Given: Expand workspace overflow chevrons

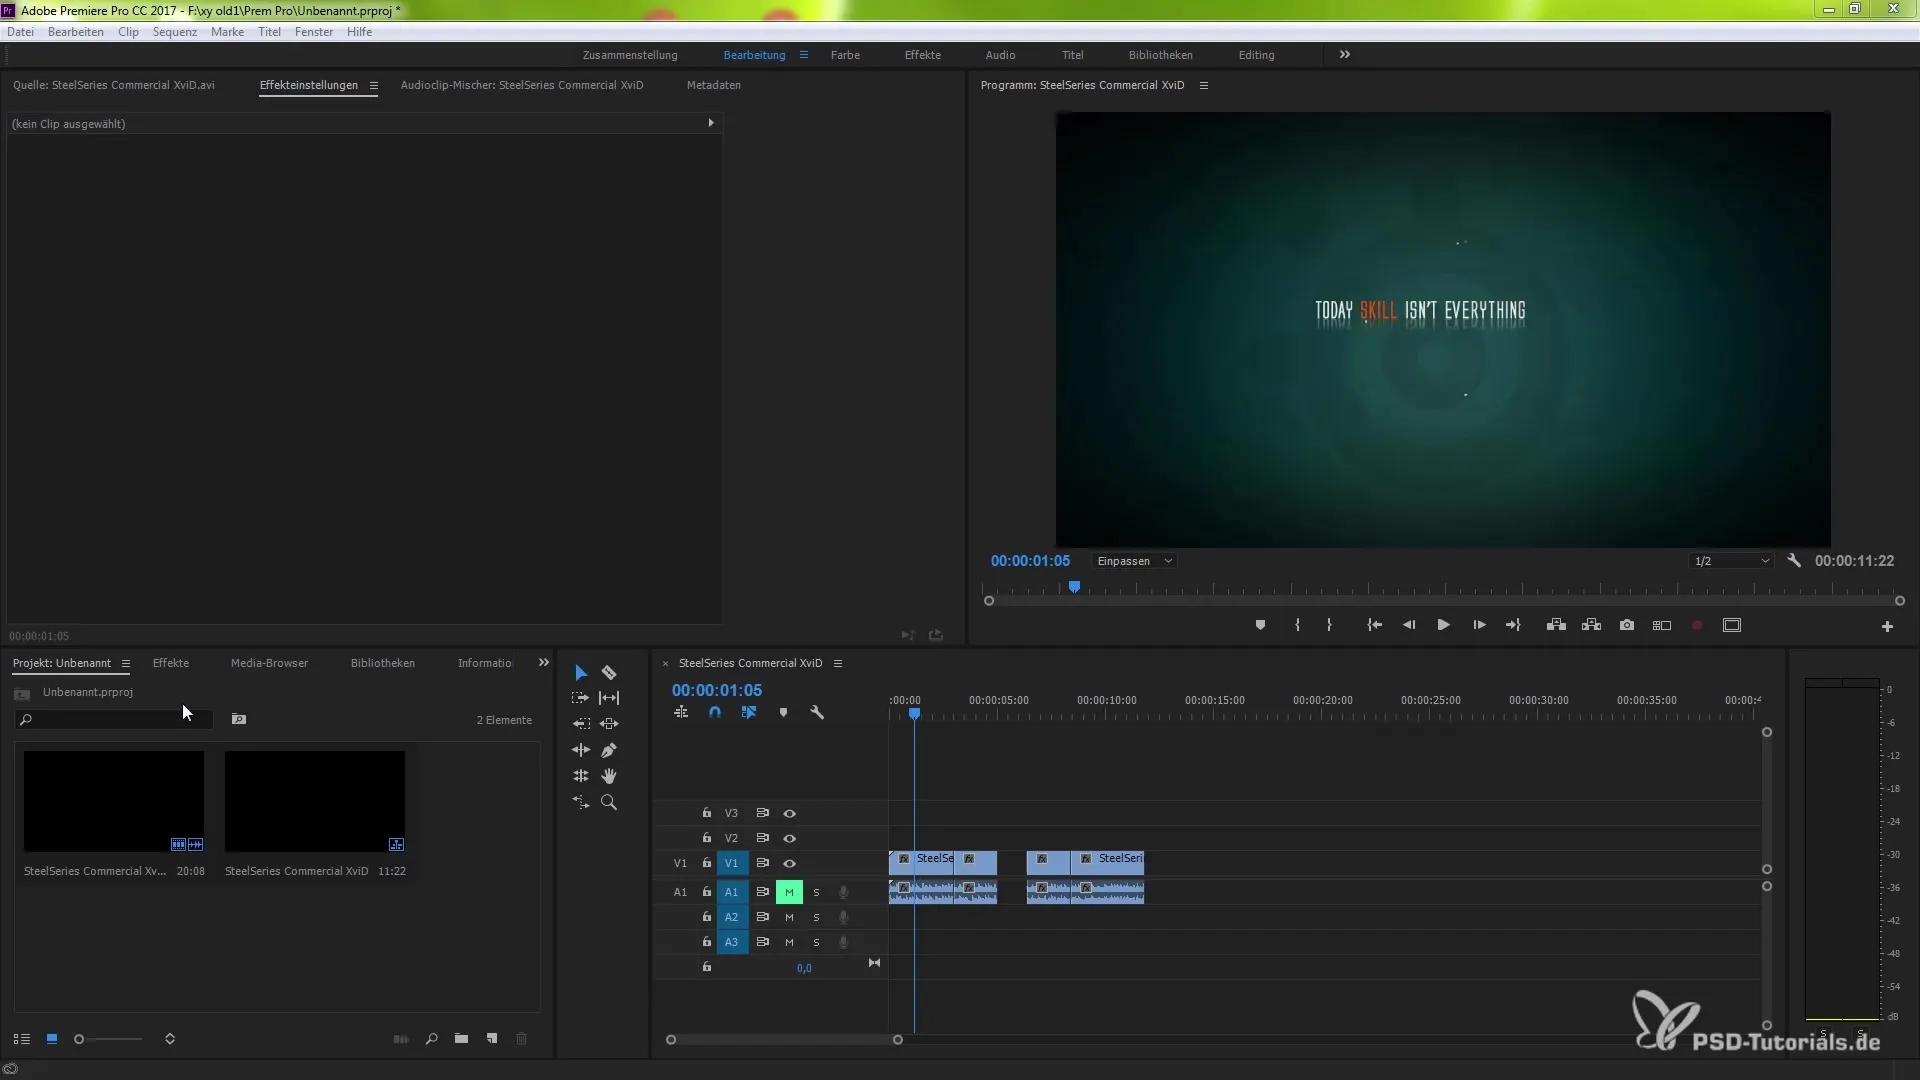Looking at the screenshot, I should [x=1345, y=55].
